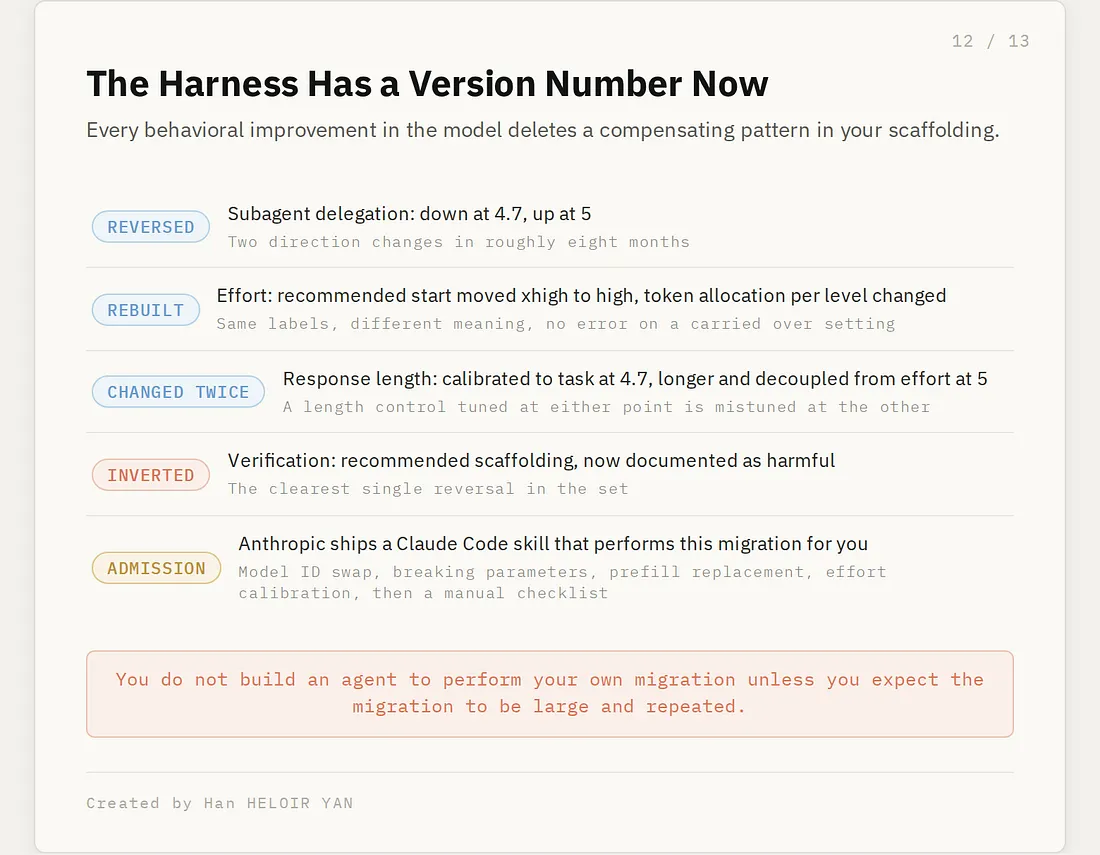Click the INVERTED badge

tap(151, 475)
